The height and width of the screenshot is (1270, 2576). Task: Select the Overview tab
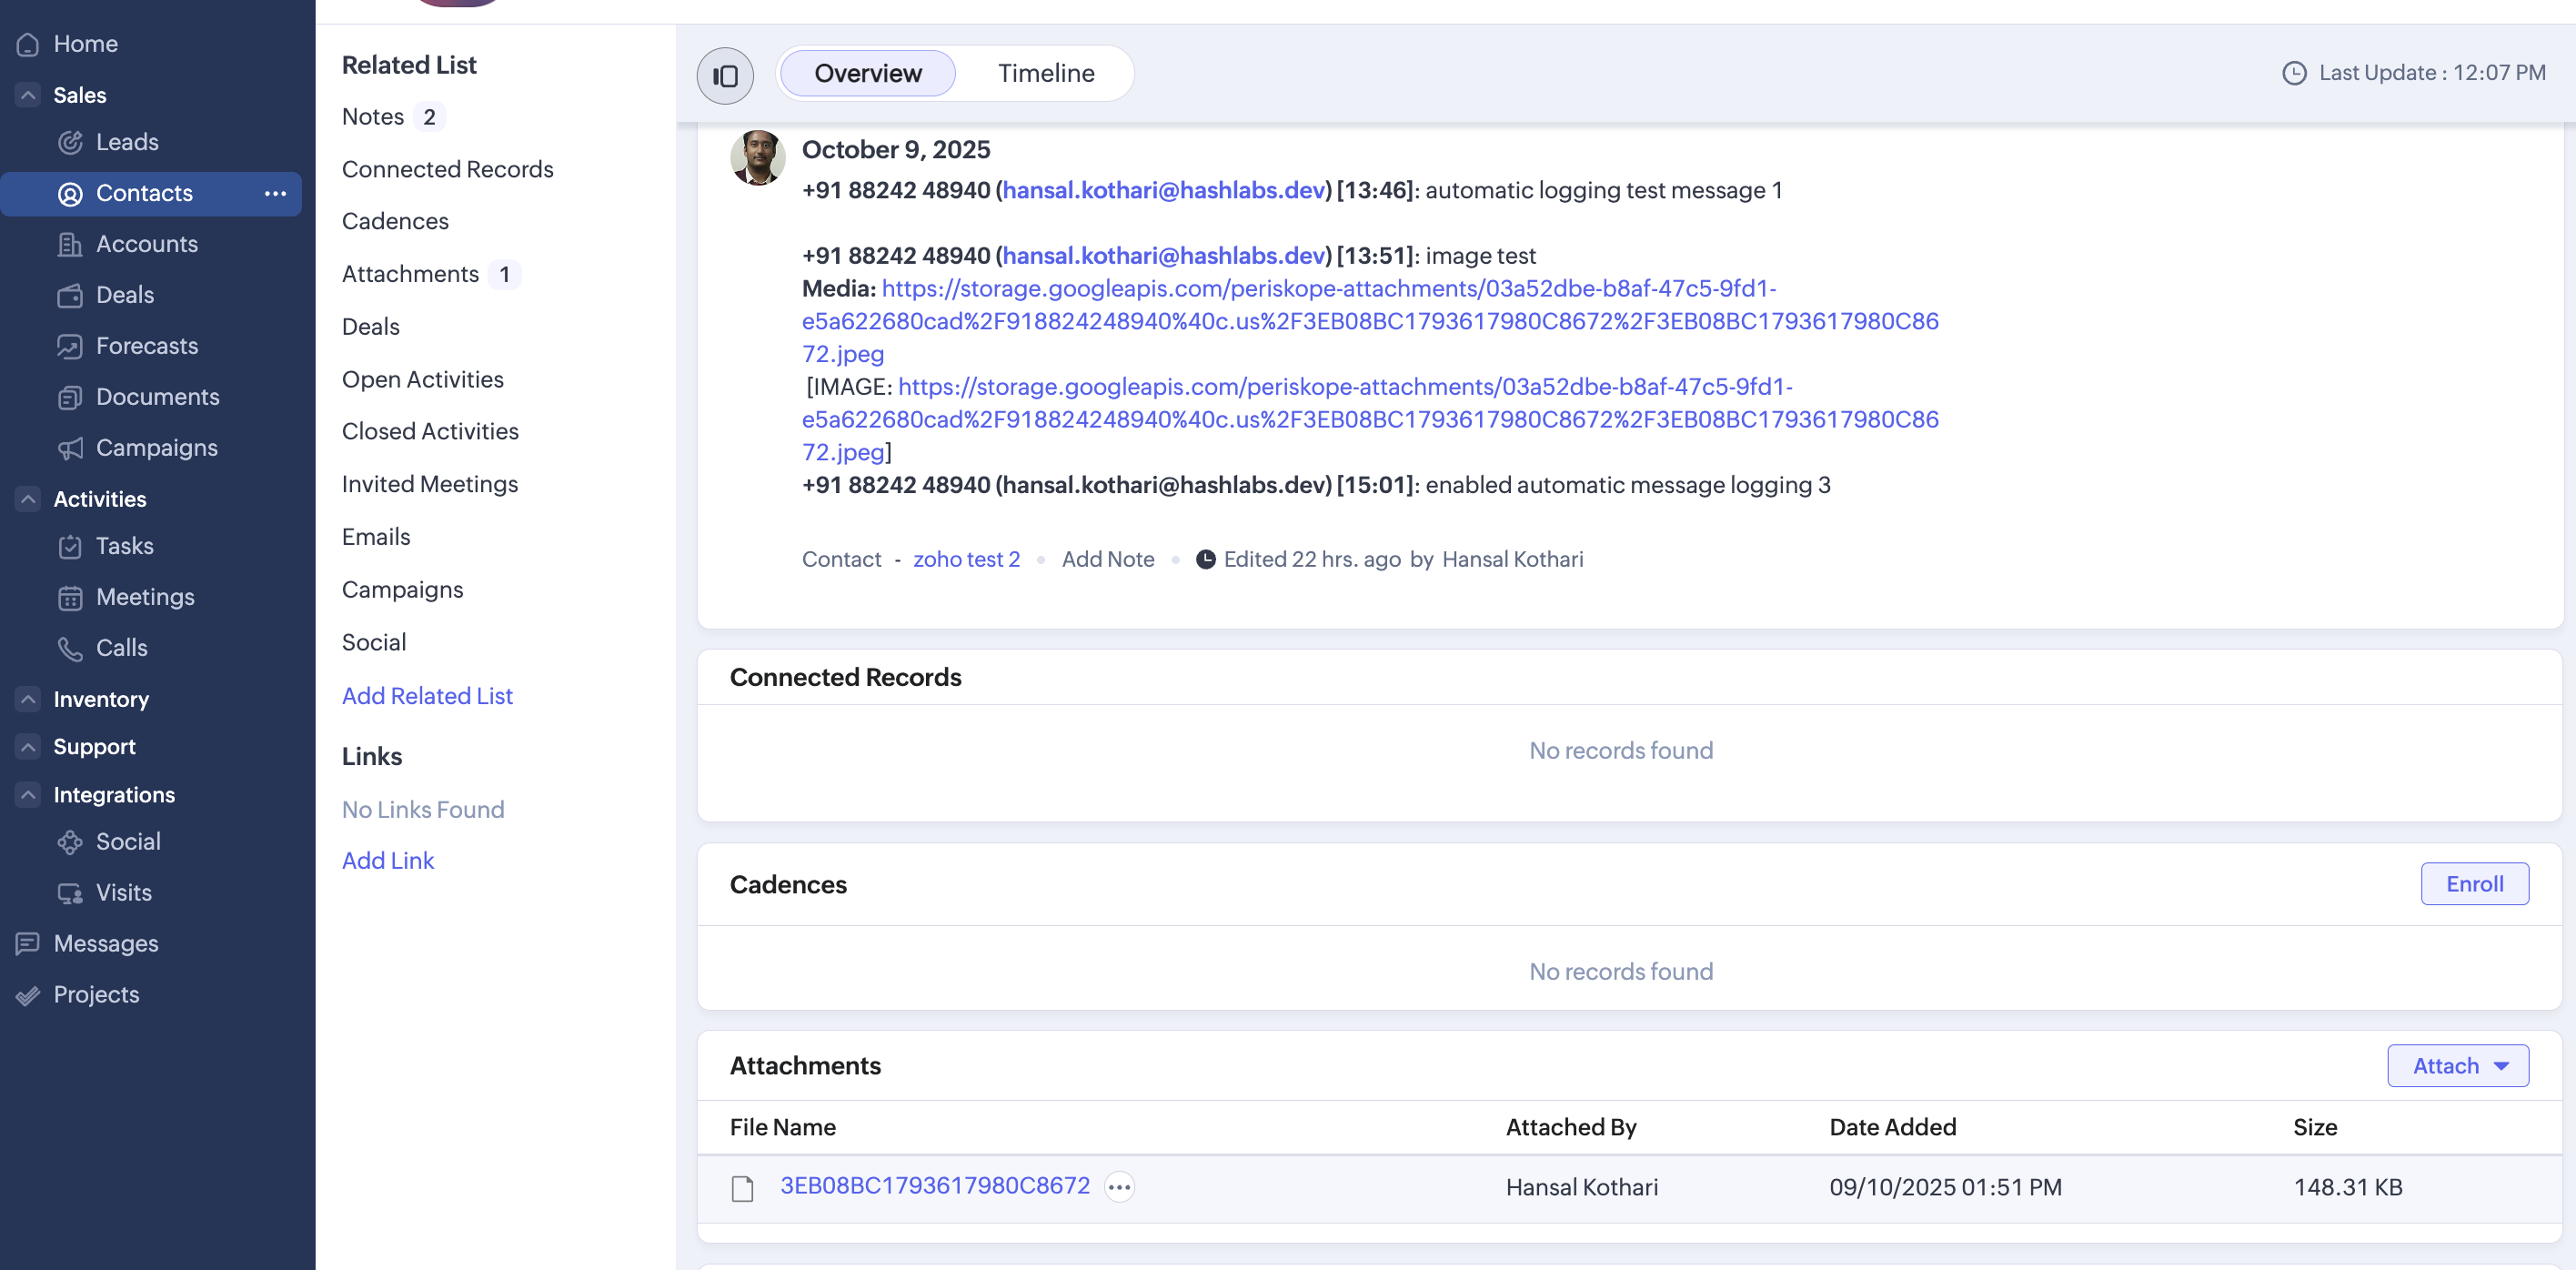point(867,73)
